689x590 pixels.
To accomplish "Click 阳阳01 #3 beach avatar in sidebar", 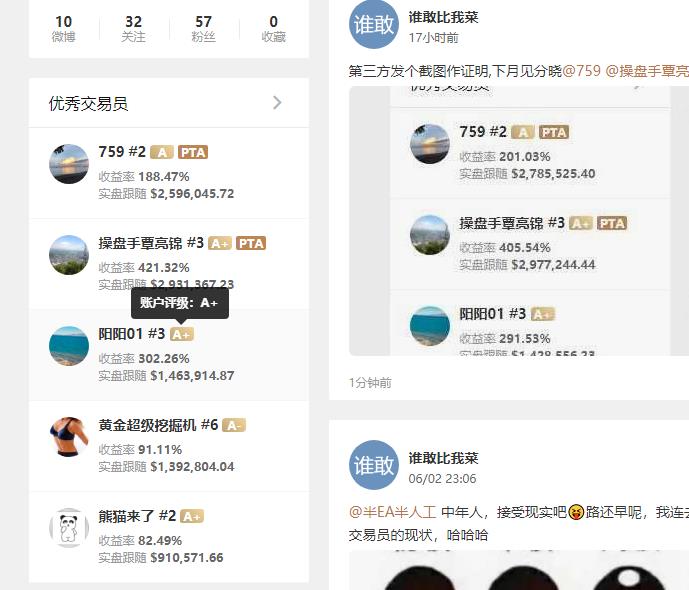I will [69, 346].
